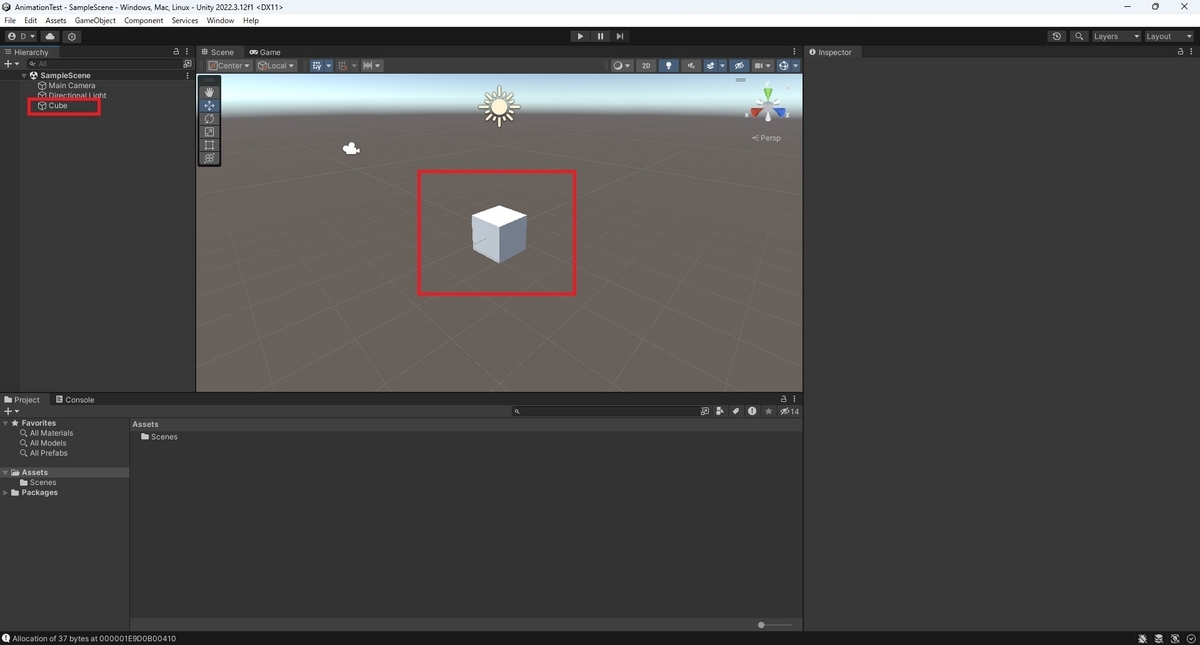Click the Hierarchy search-by-type icon
The height and width of the screenshot is (645, 1200).
[x=187, y=63]
